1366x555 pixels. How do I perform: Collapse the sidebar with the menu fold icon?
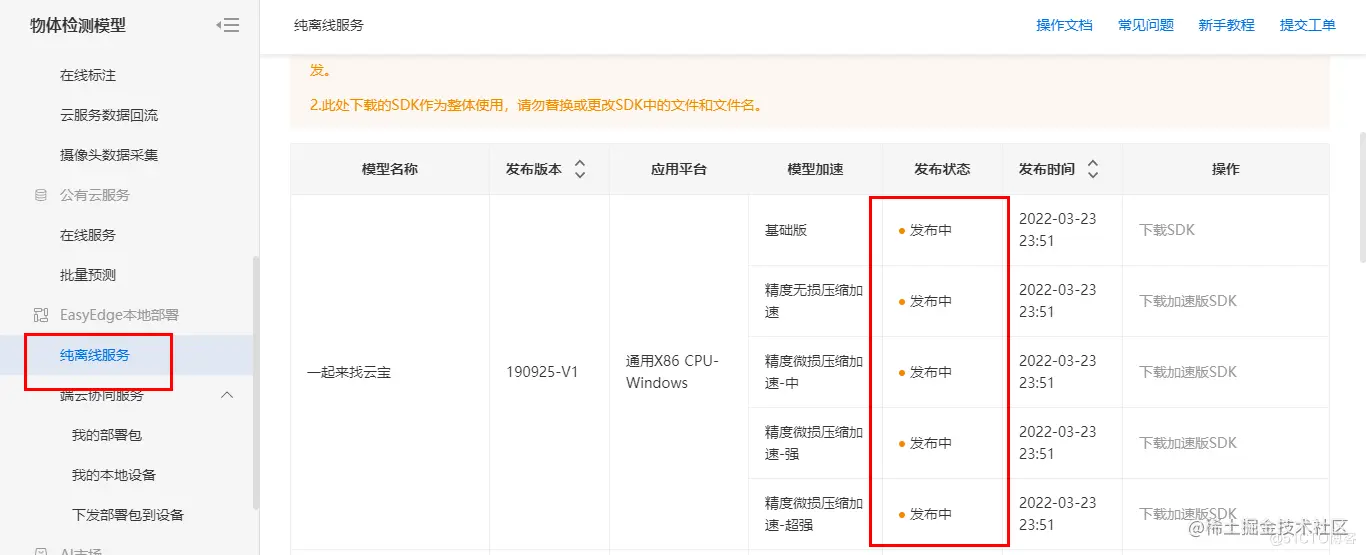(228, 26)
